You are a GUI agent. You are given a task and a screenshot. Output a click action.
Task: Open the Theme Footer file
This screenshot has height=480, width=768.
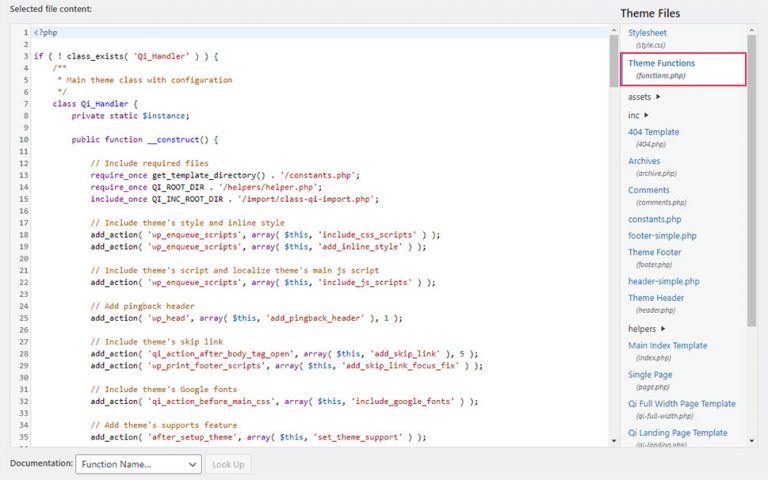(654, 252)
